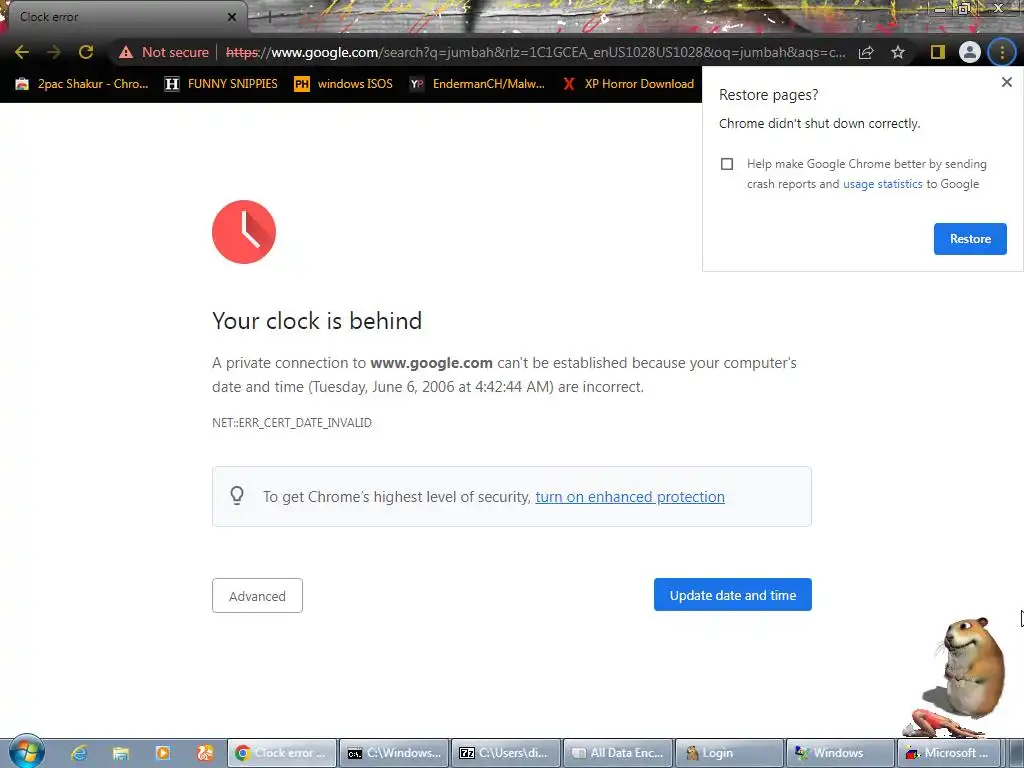Click the Advanced button

click(257, 596)
